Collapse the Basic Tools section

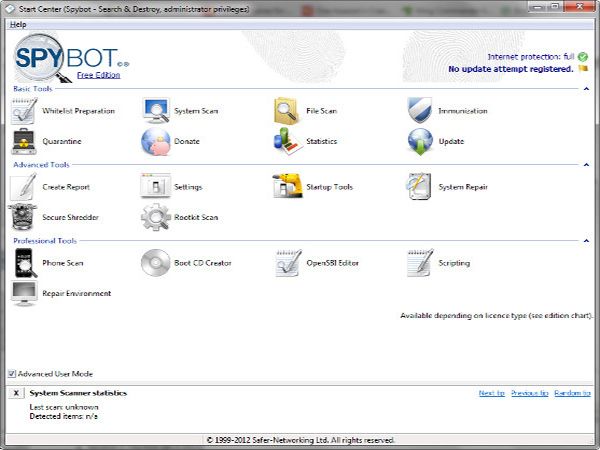[x=586, y=89]
